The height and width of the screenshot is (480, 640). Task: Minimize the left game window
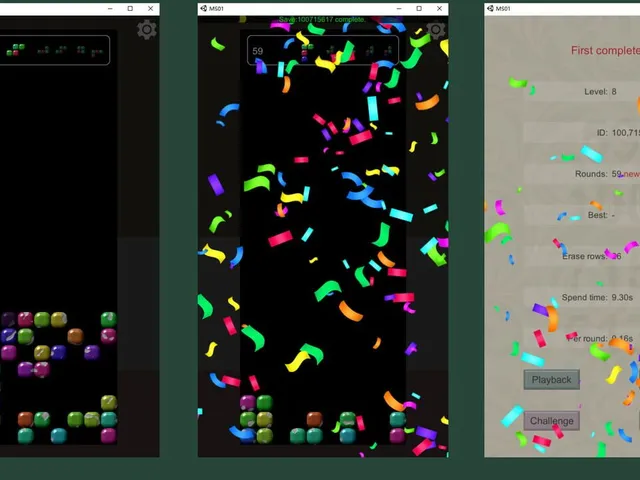click(x=110, y=9)
